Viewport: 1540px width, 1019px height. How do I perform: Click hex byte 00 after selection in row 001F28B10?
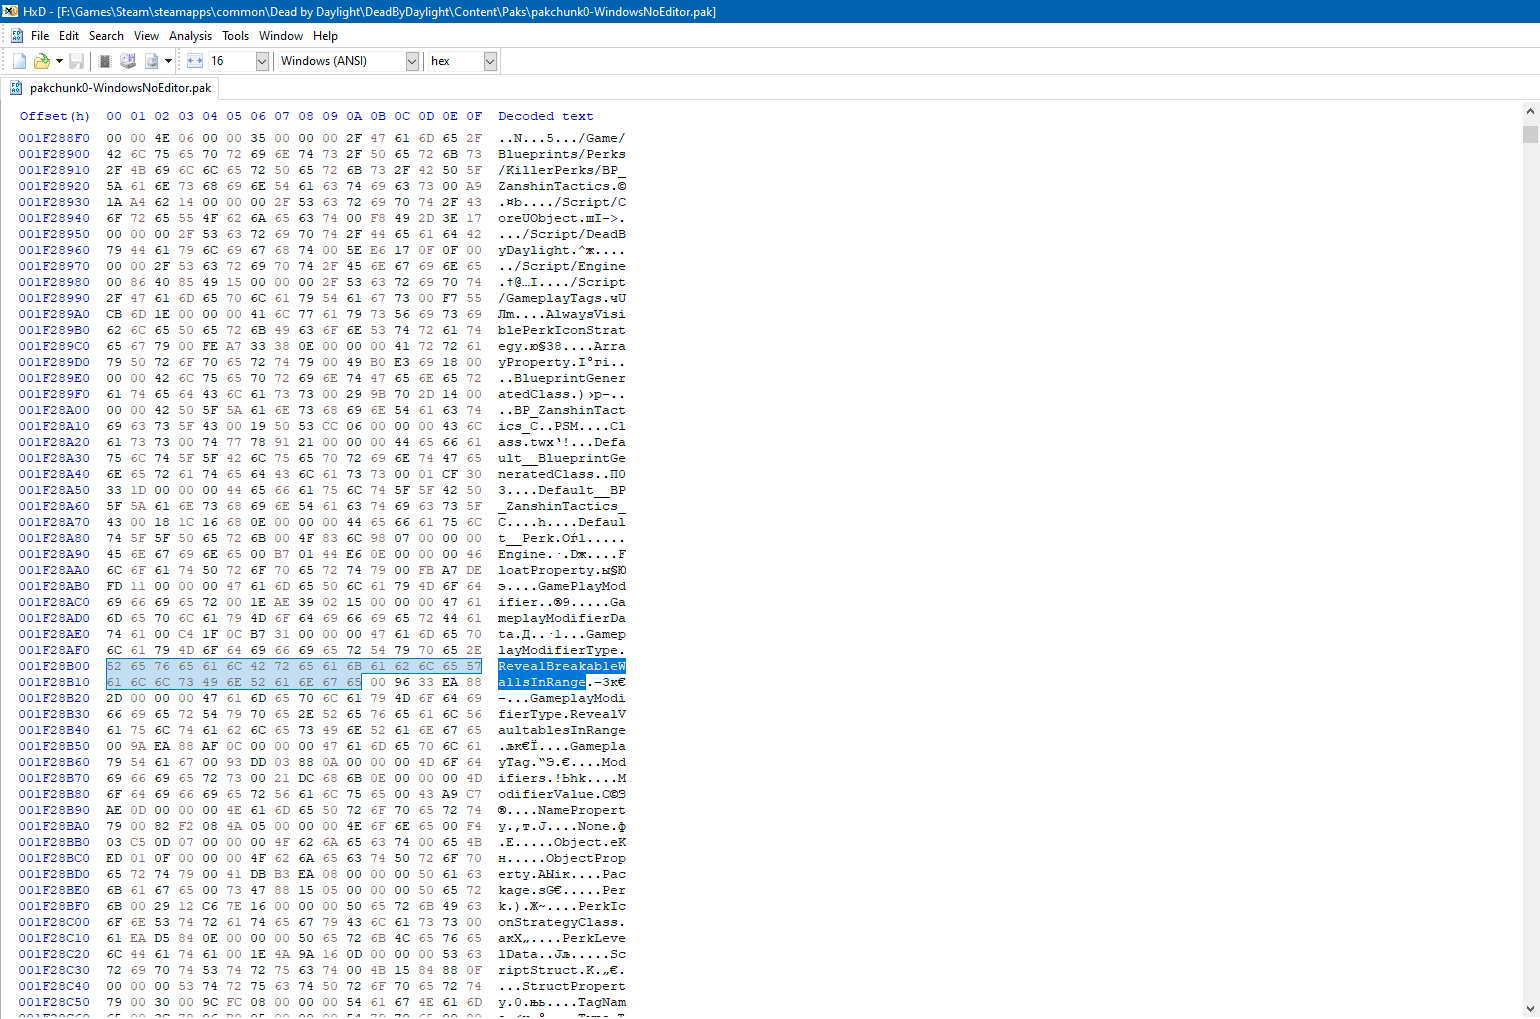pos(378,682)
